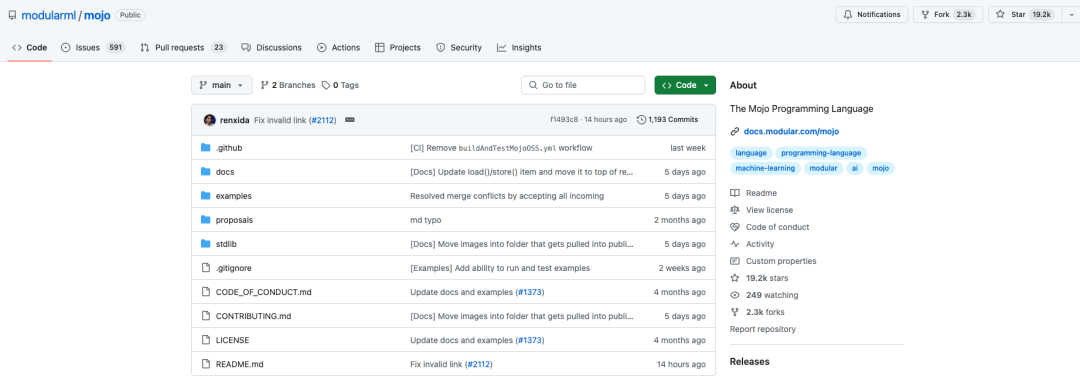The width and height of the screenshot is (1080, 376).
Task: Open the Insights tab
Action: (519, 48)
